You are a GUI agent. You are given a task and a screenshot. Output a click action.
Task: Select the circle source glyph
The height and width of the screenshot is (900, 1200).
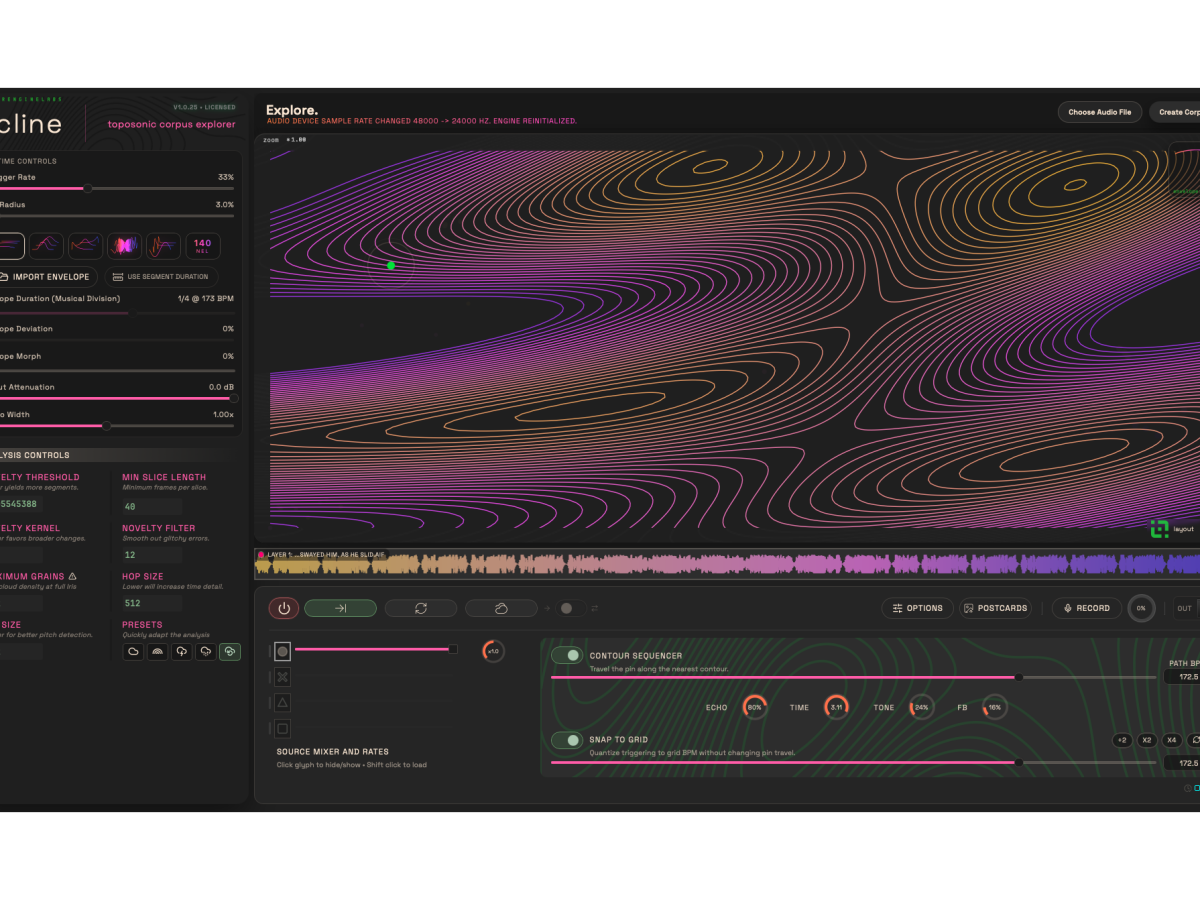point(283,651)
